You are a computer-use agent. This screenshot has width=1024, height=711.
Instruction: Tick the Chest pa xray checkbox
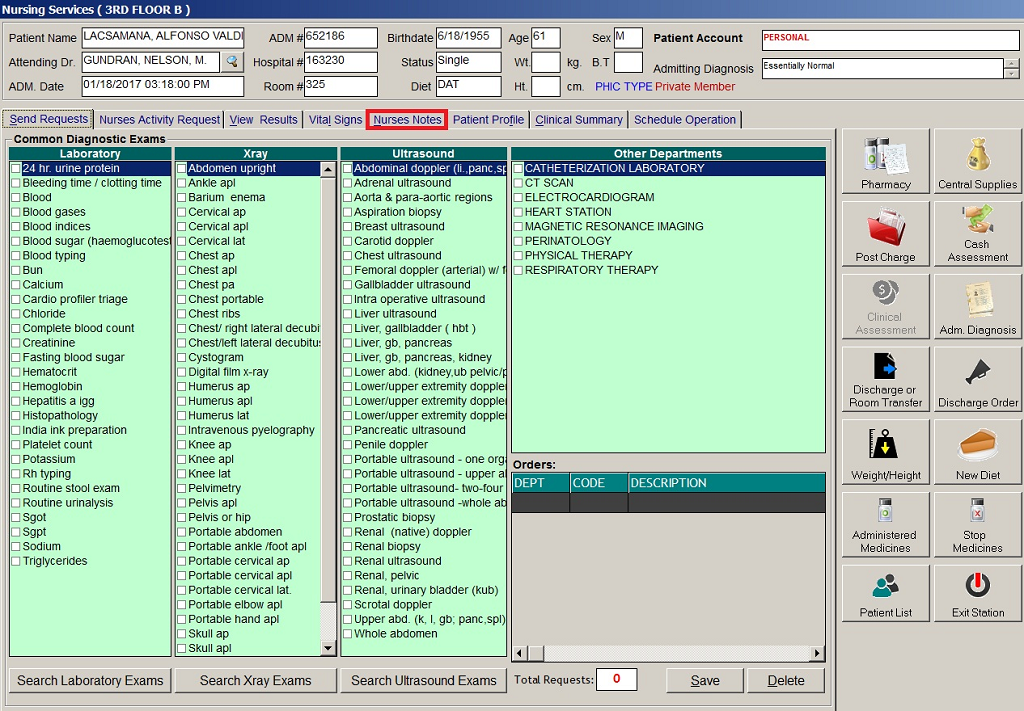182,285
